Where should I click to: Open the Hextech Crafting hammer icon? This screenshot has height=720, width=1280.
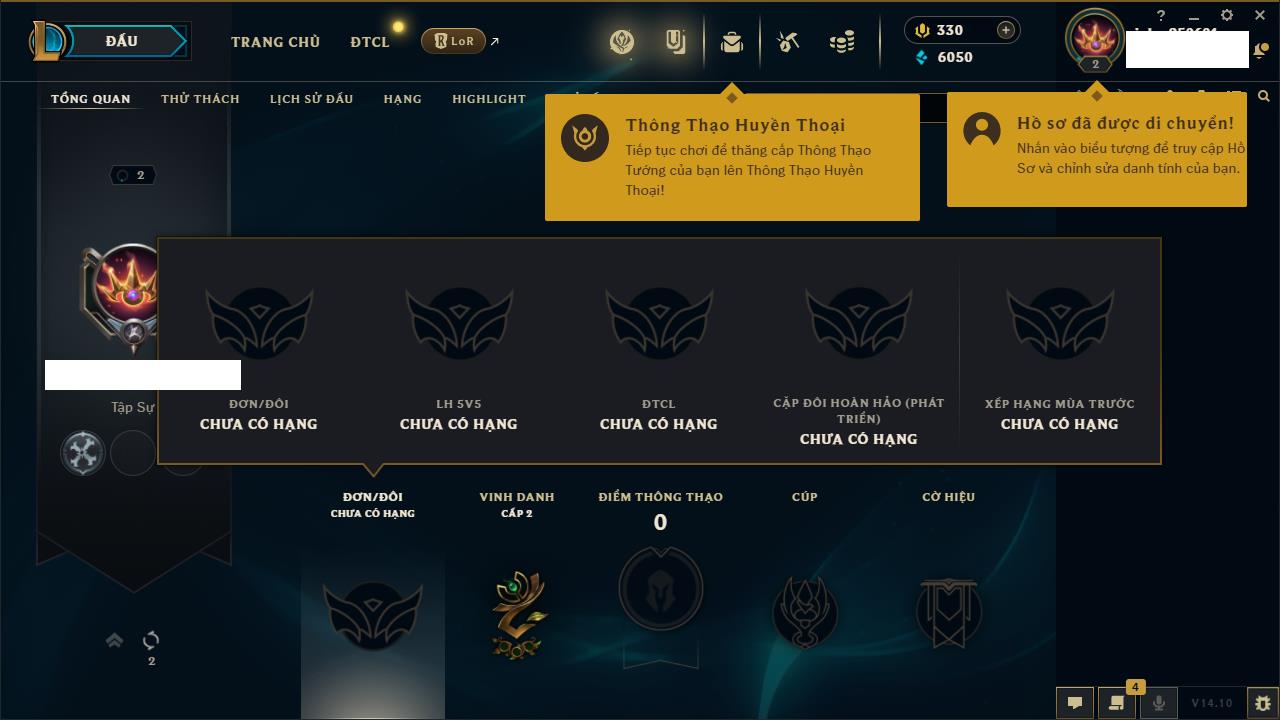pyautogui.click(x=788, y=42)
